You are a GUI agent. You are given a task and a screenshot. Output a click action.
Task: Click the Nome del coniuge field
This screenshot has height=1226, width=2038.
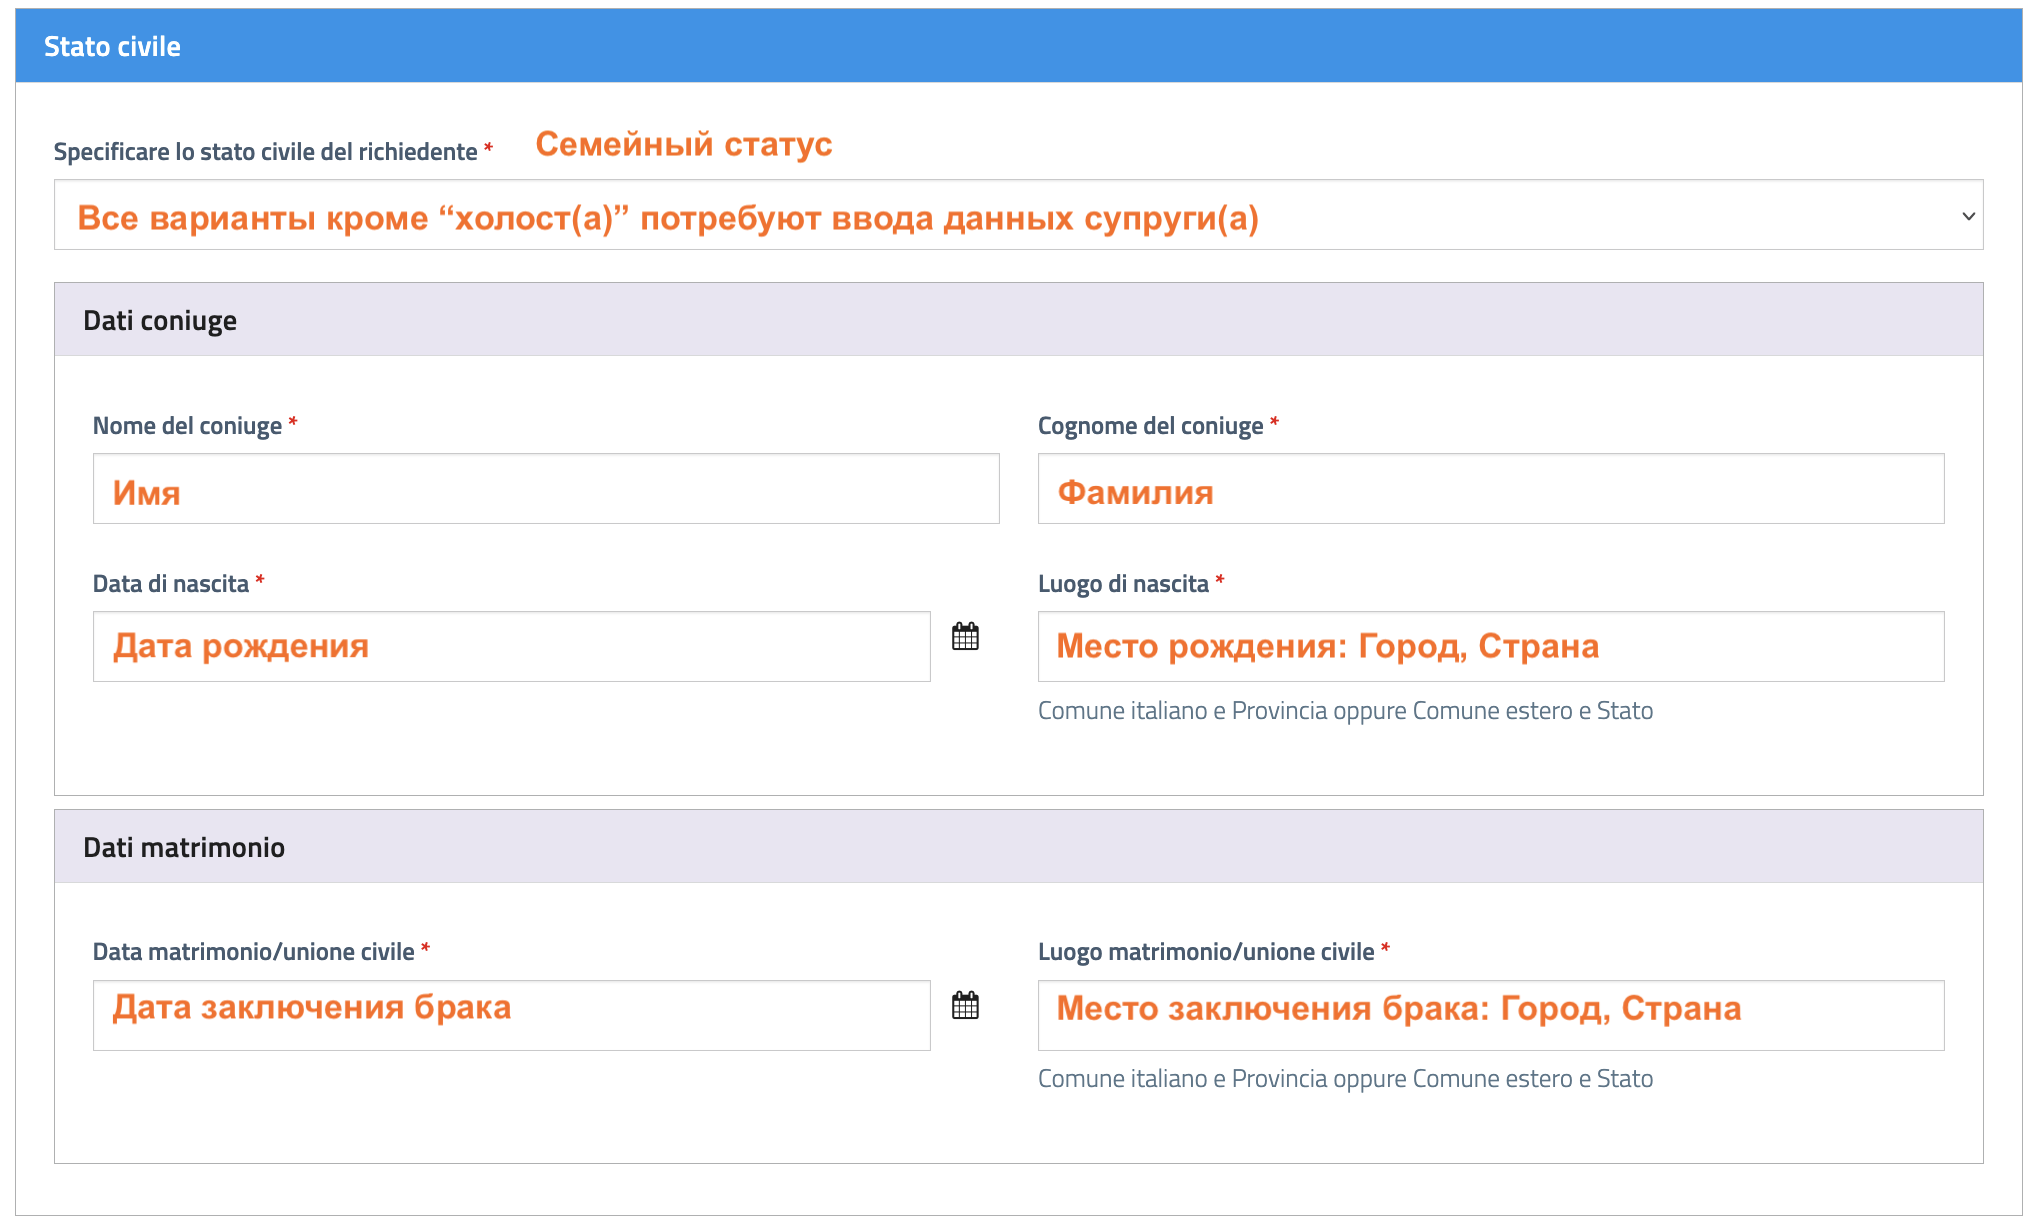pos(546,489)
